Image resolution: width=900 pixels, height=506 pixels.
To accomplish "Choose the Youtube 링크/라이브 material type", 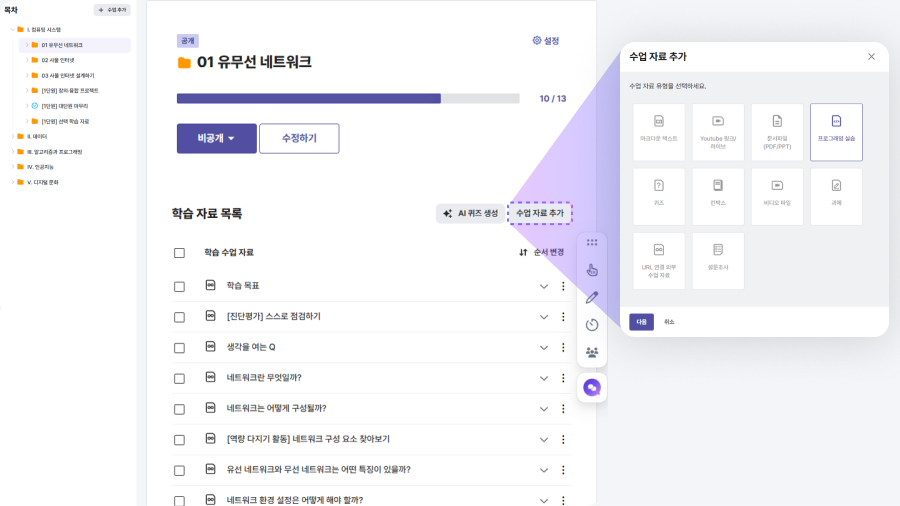I will 718,132.
